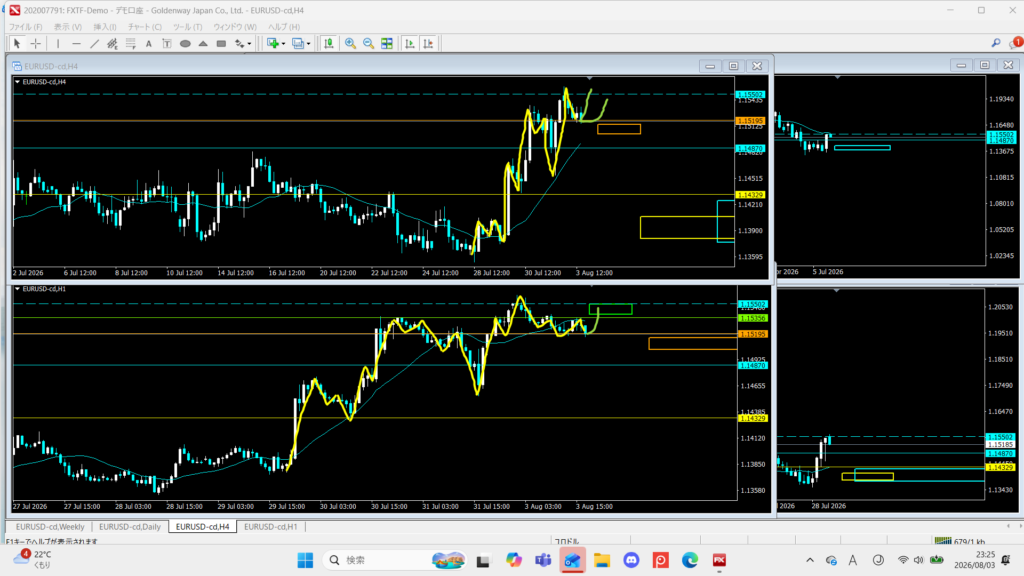
Task: Expand the profiles dropdown arrow
Action: [308, 44]
